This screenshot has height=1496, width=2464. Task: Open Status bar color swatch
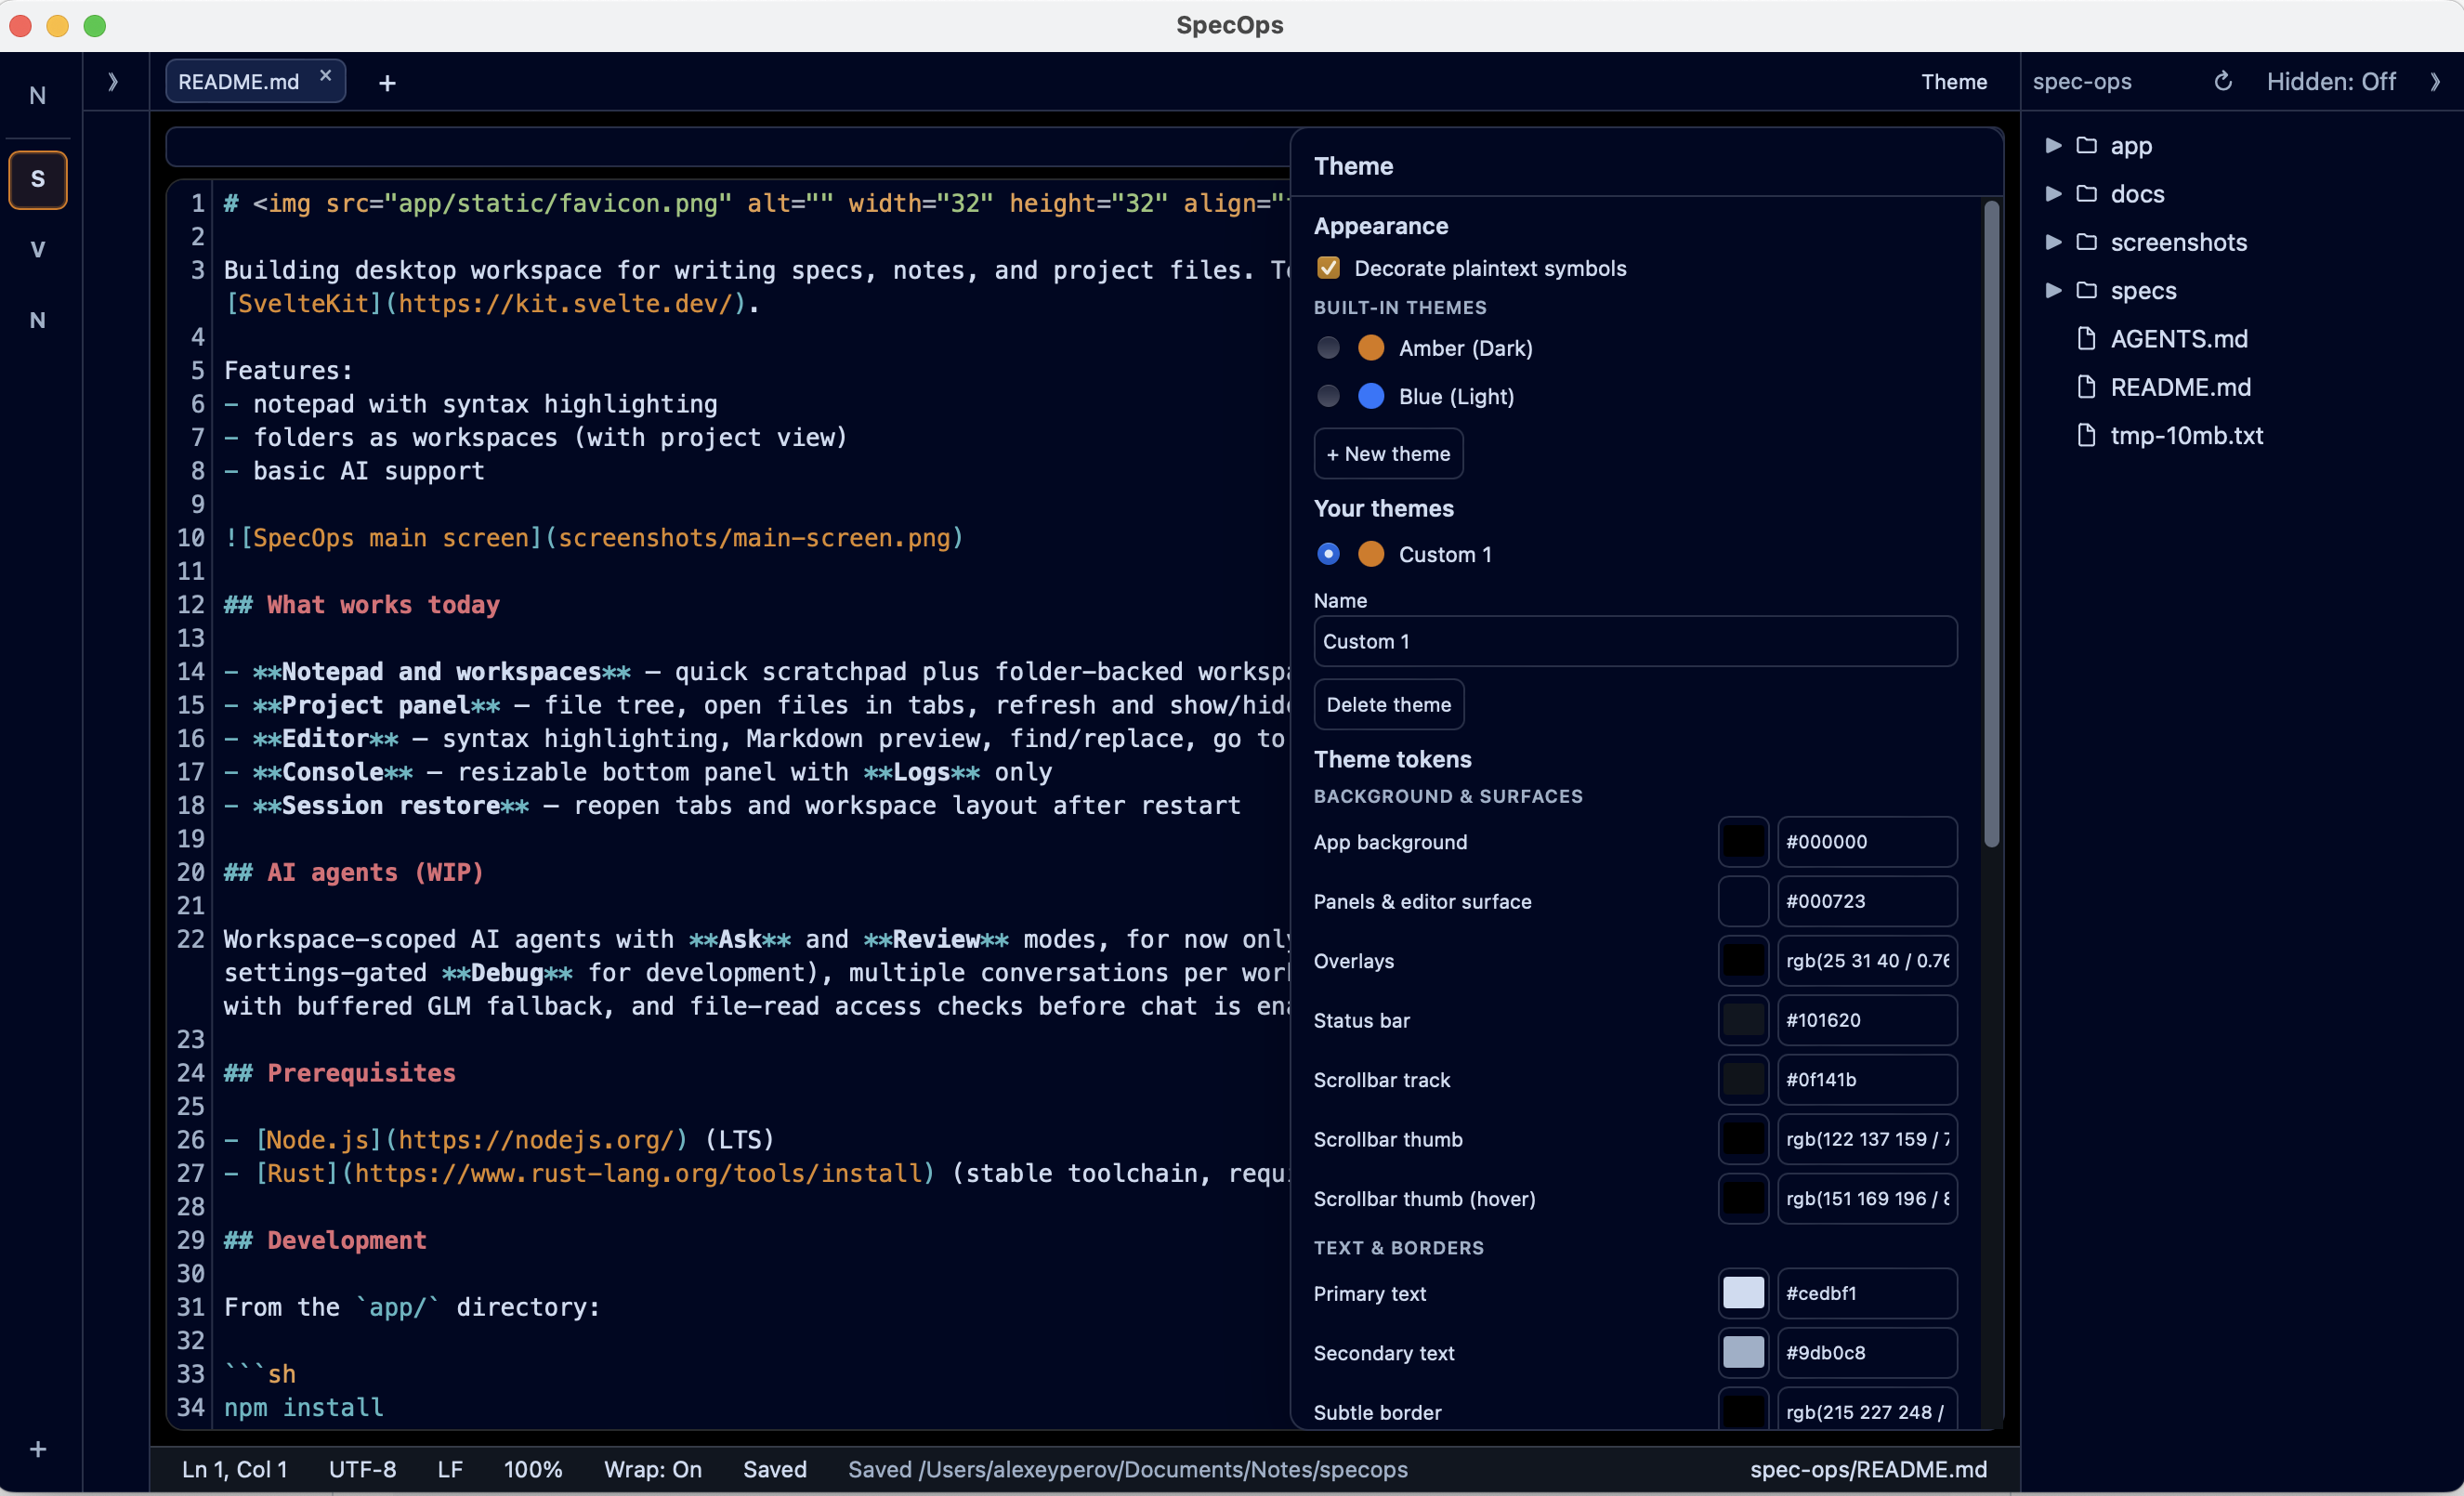coord(1743,1021)
